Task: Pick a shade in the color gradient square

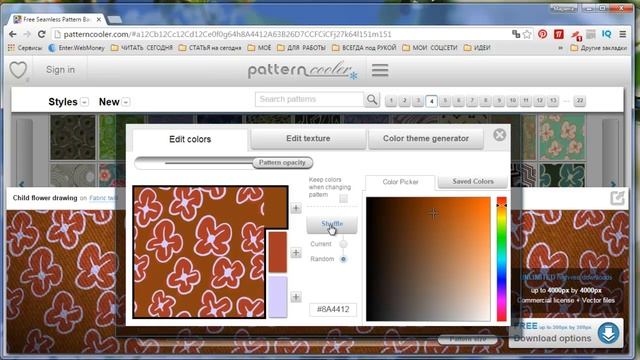Action: point(428,259)
